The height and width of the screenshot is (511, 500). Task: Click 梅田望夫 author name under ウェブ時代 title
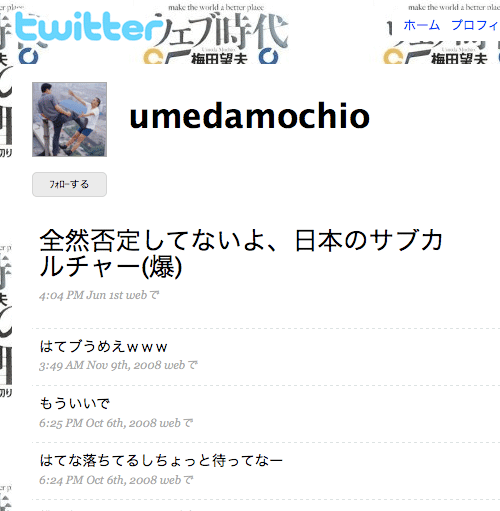point(219,59)
